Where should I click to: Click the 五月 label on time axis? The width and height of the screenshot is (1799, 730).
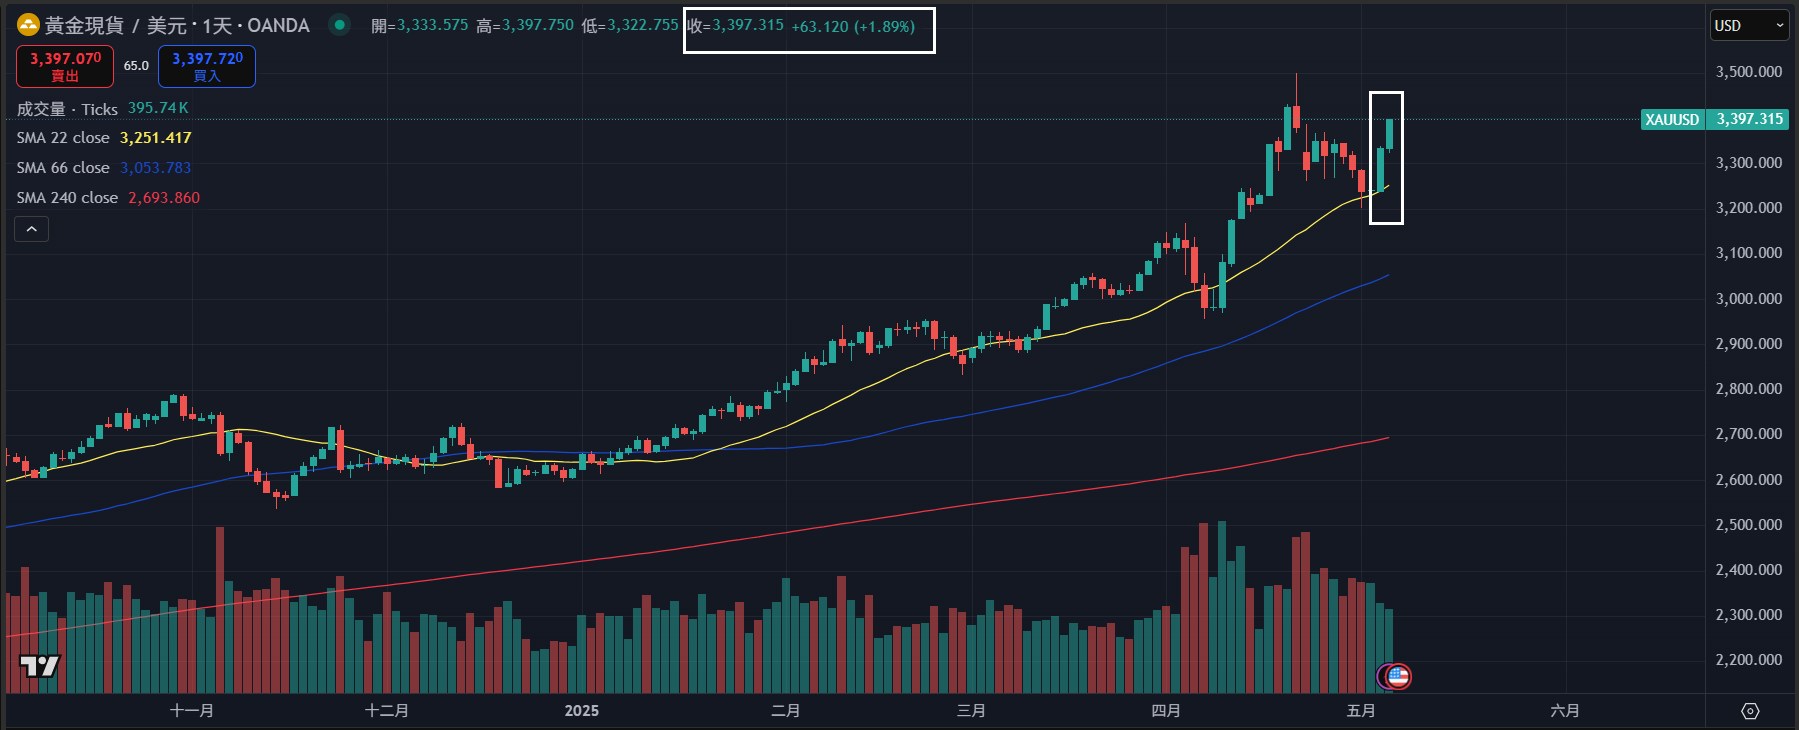tap(1360, 711)
